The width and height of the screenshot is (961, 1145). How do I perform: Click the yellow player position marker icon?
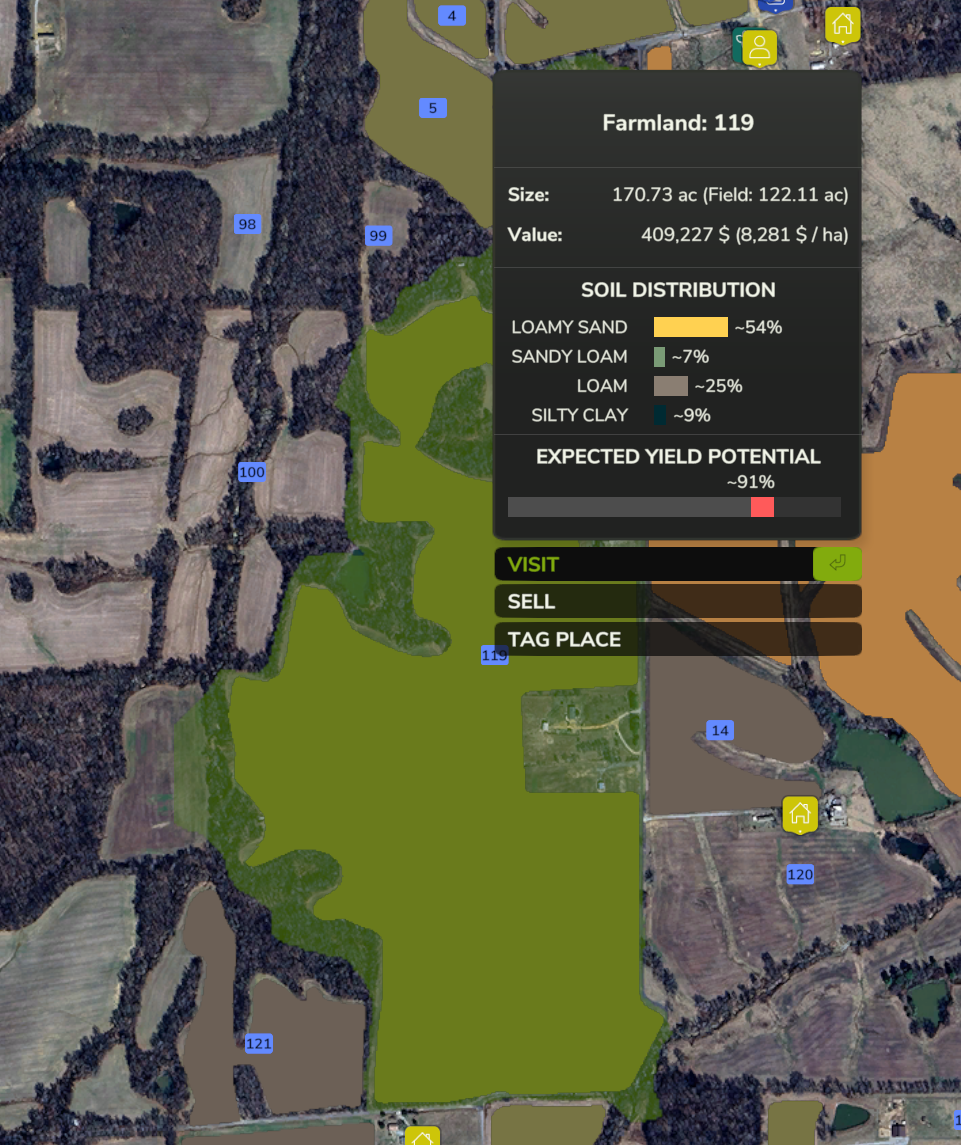[760, 46]
